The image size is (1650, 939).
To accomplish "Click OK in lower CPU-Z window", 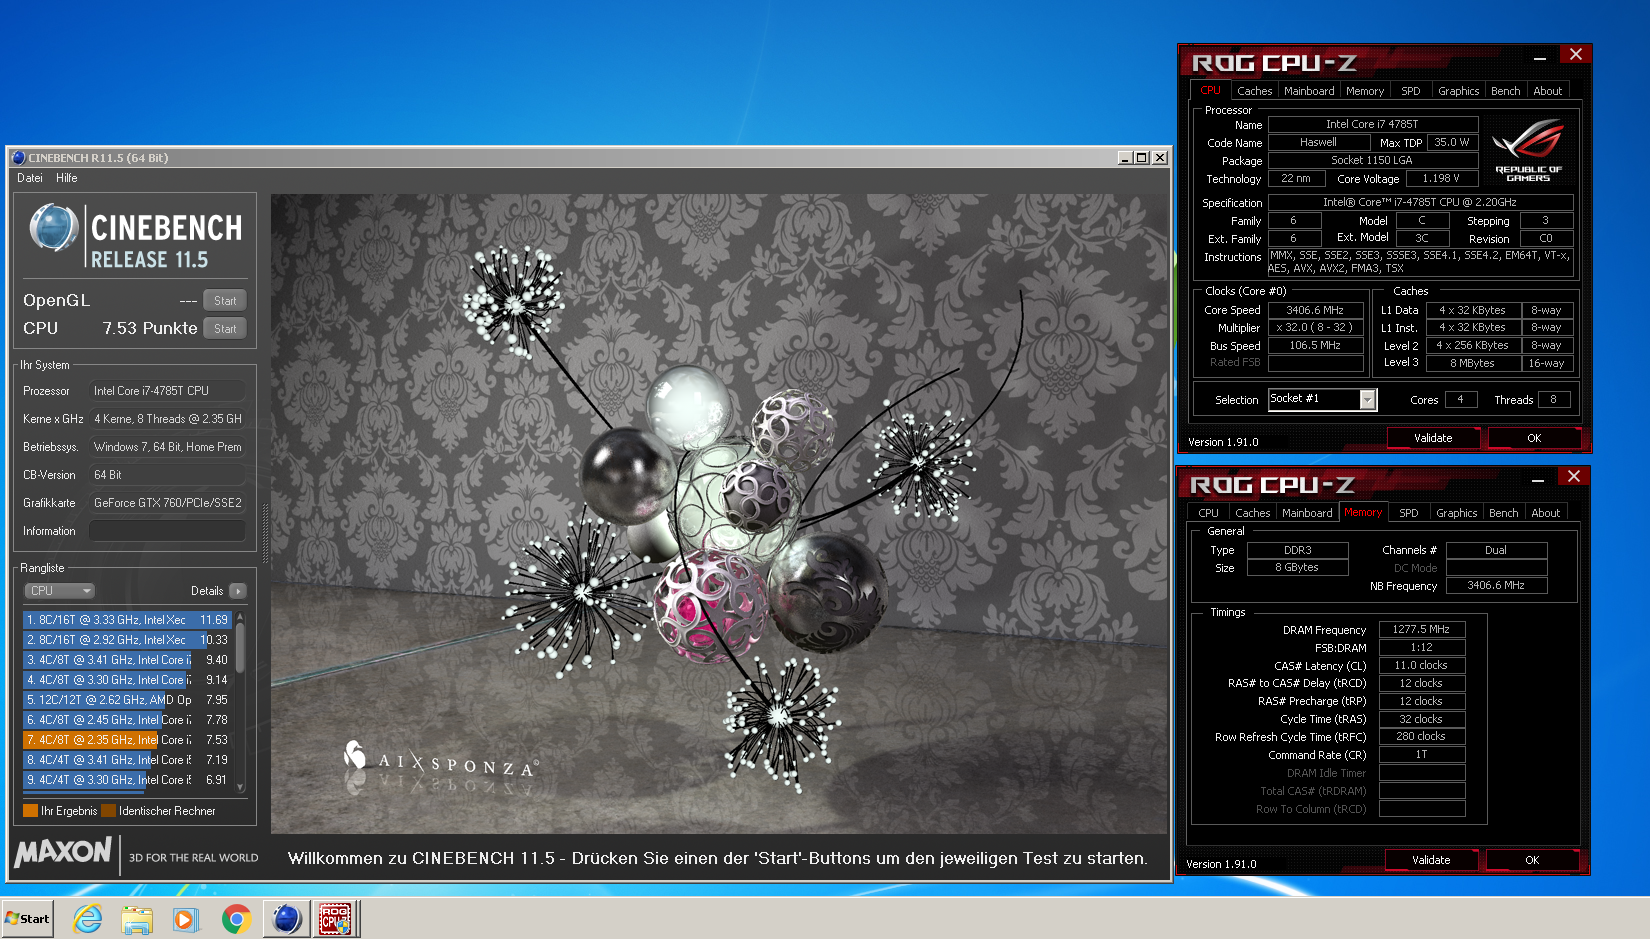I will point(1532,860).
